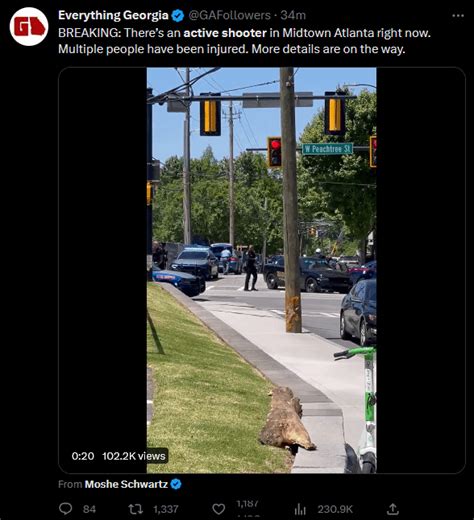Like the post with the heart icon
Screen dimensions: 474x520
(x=219, y=509)
